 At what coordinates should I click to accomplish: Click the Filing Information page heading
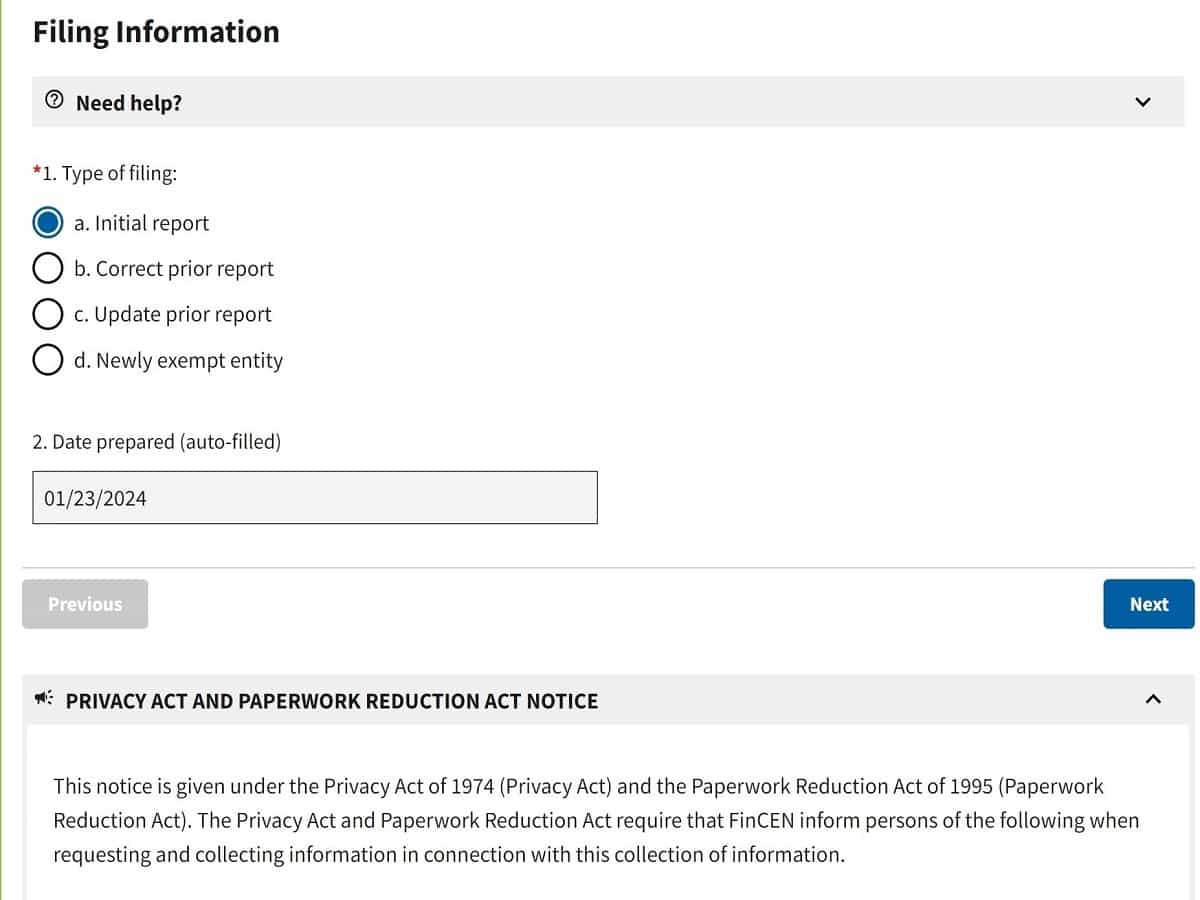(155, 31)
